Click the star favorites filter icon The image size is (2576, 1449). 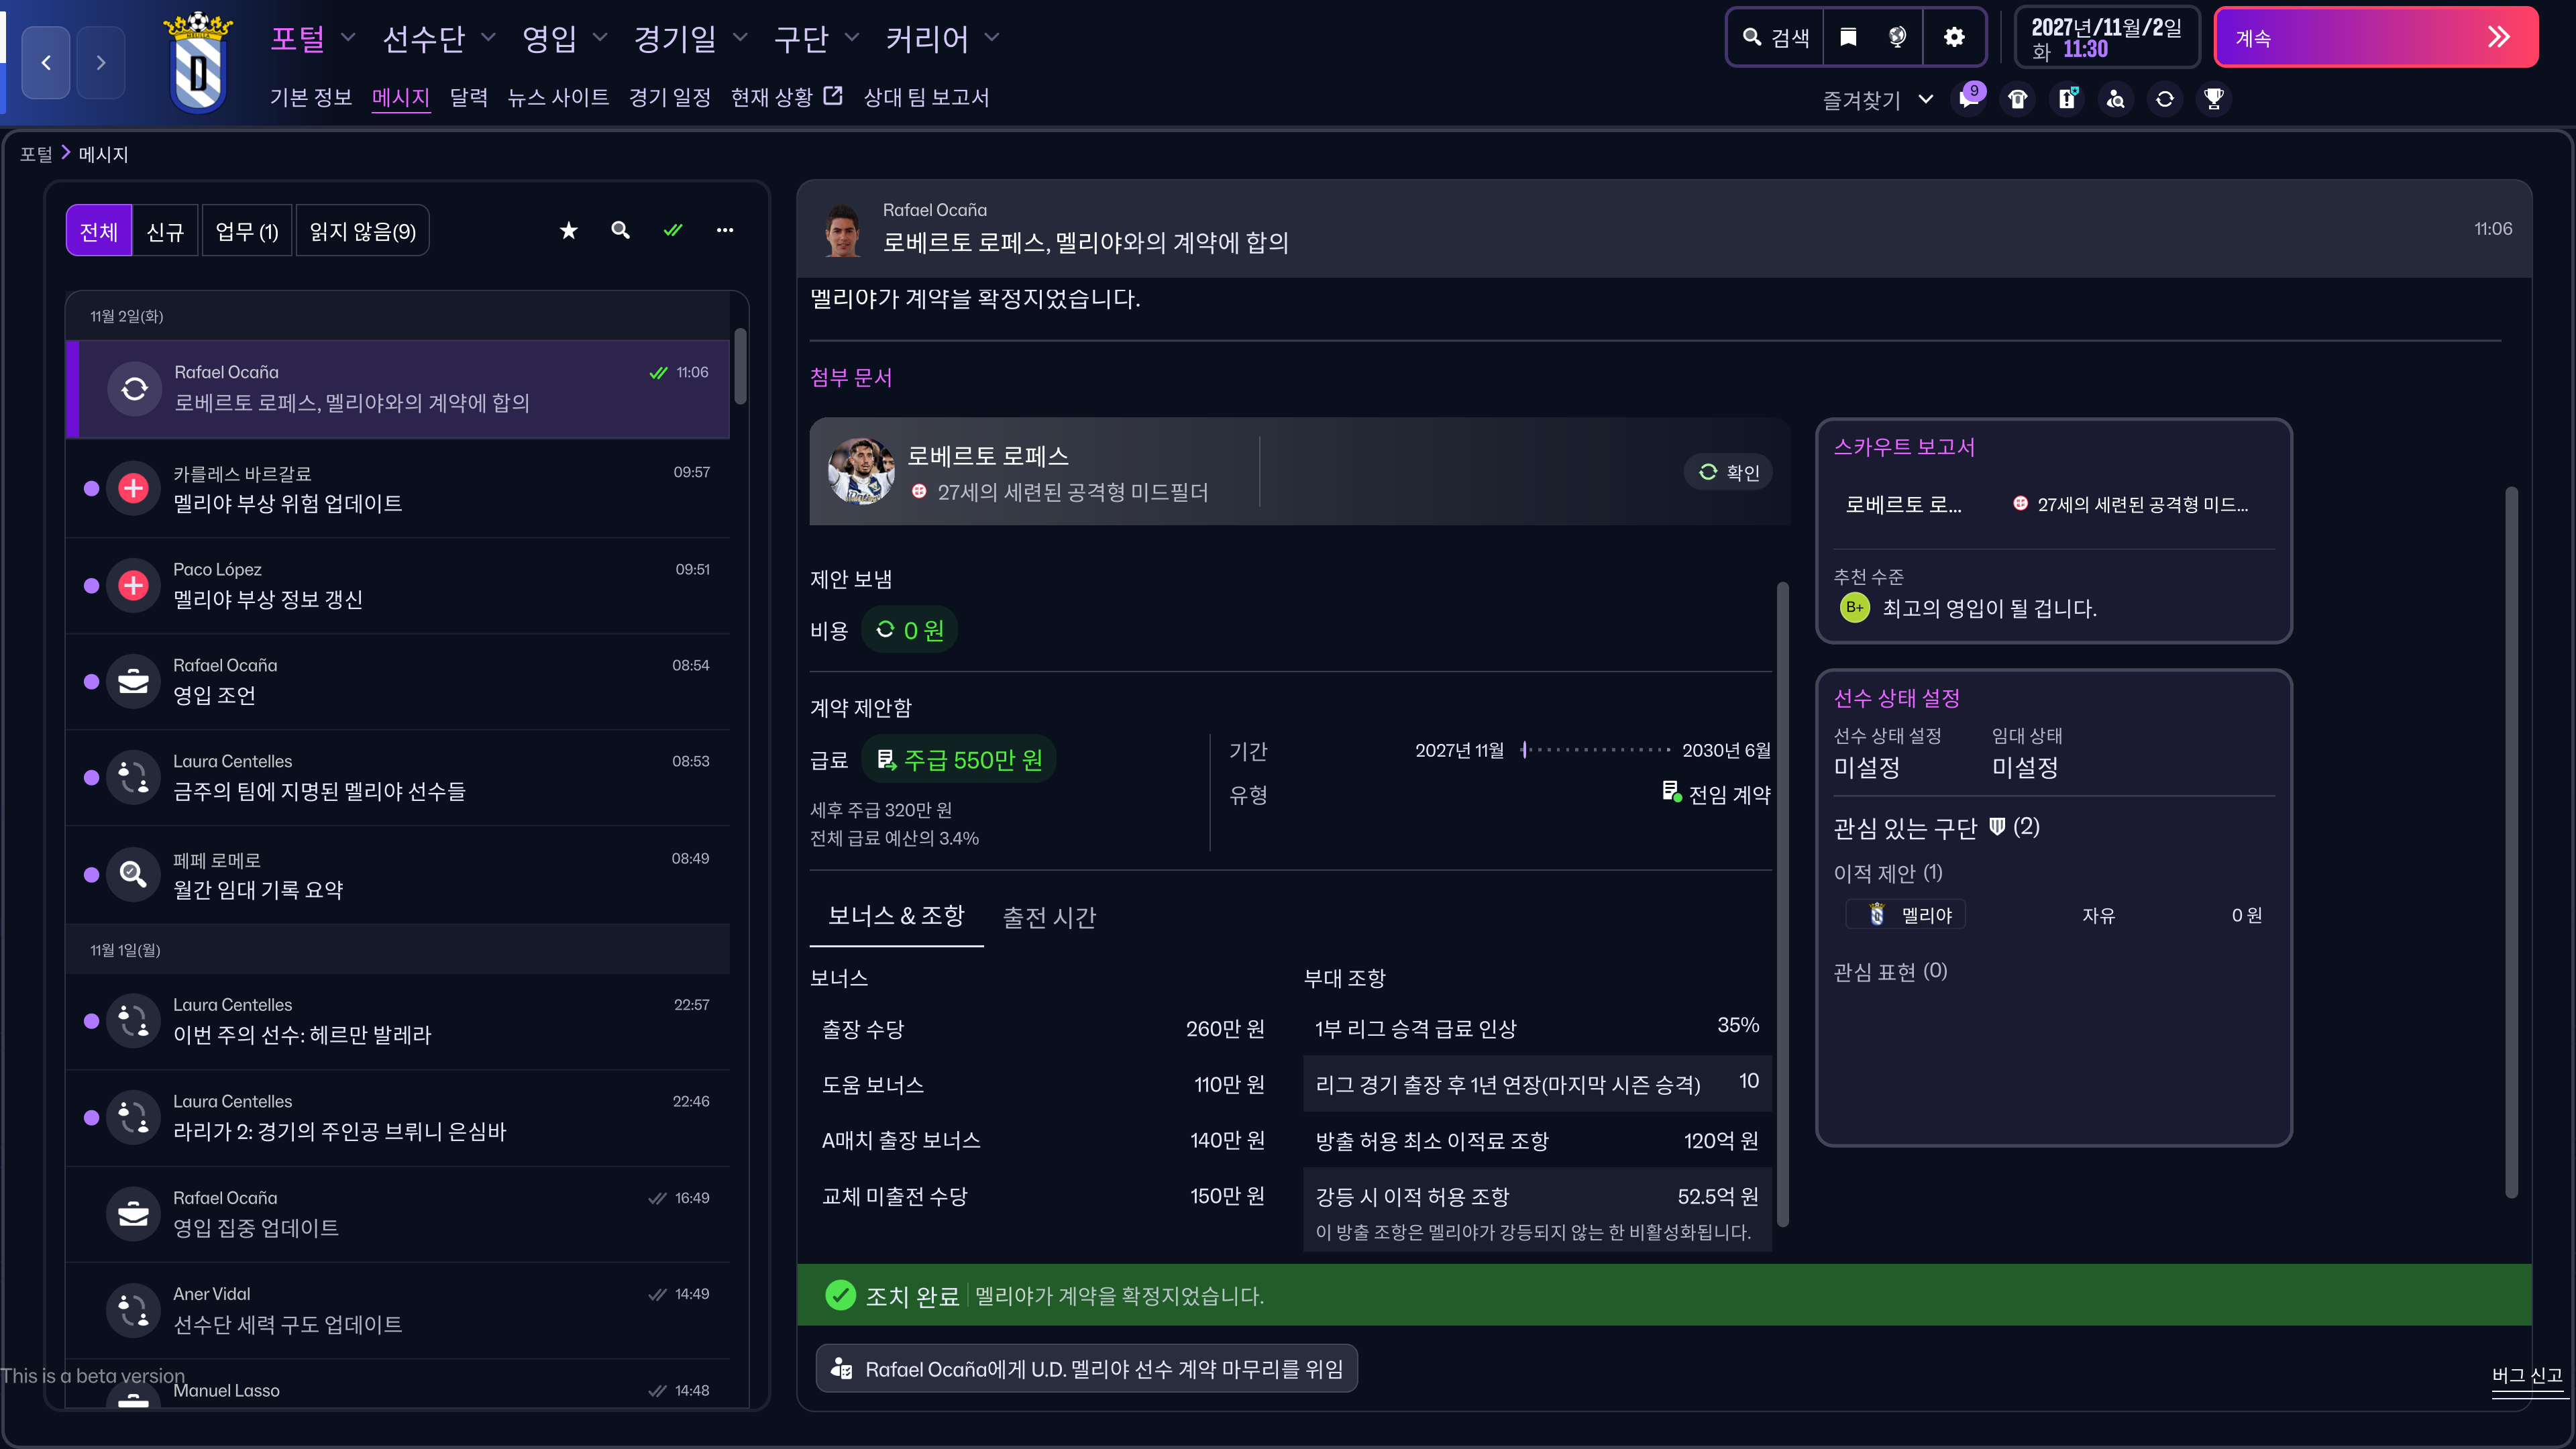click(568, 231)
